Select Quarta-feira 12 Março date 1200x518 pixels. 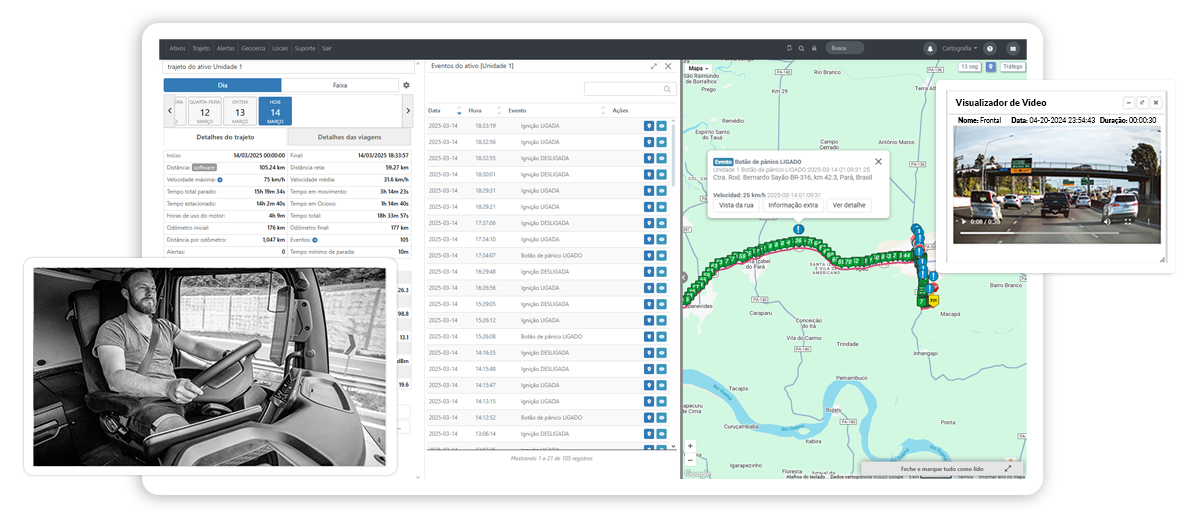[204, 111]
